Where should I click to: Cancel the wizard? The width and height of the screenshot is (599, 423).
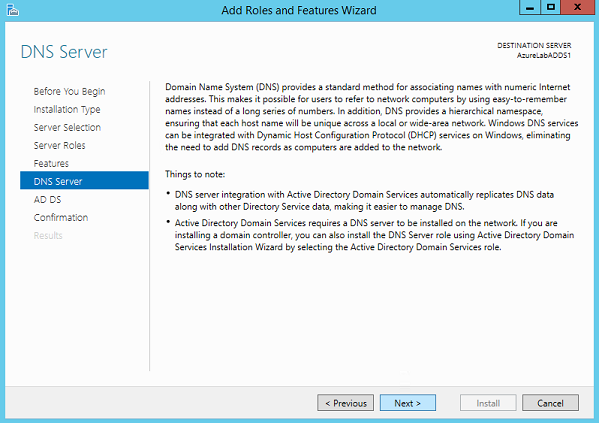point(550,403)
